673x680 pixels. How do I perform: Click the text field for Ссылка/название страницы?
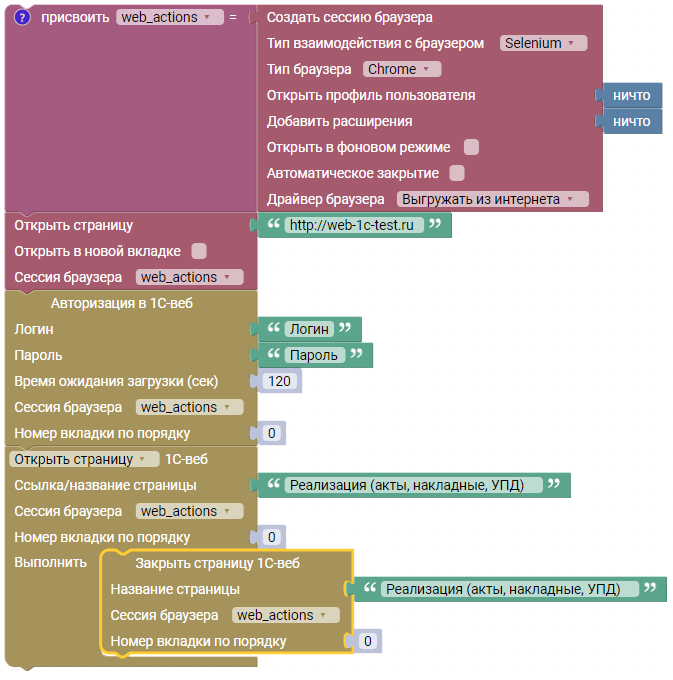point(414,485)
